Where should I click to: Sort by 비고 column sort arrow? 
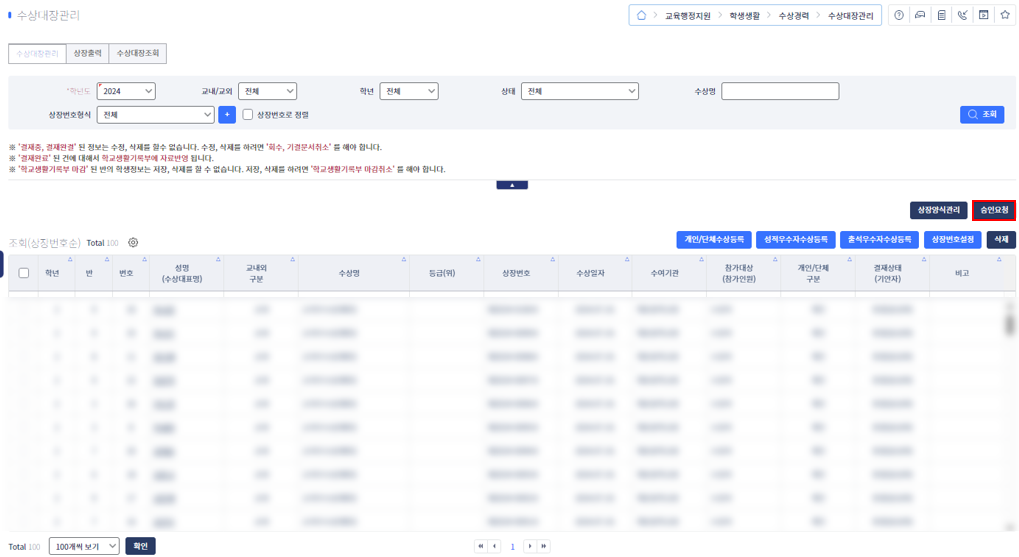(x=1000, y=259)
